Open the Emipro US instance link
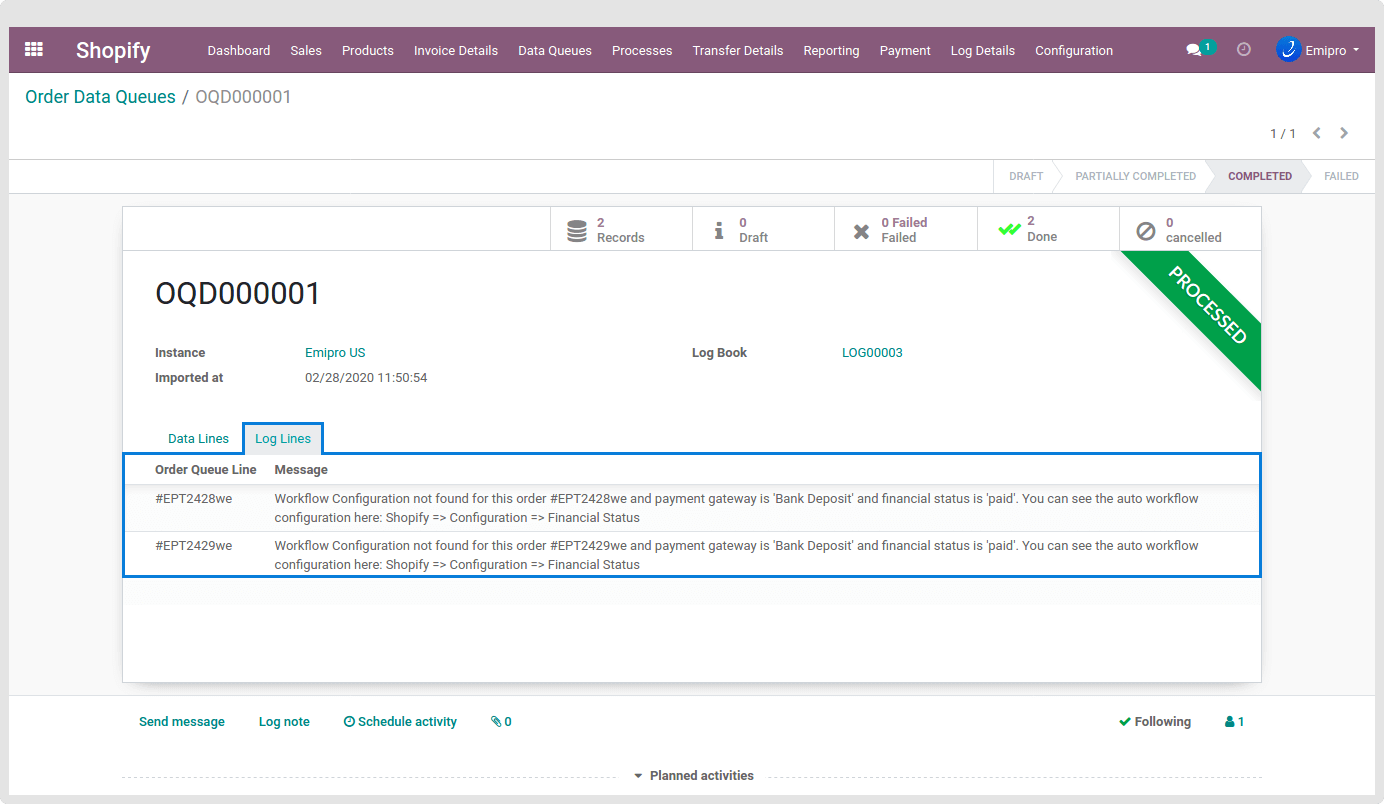1384x804 pixels. (x=335, y=353)
